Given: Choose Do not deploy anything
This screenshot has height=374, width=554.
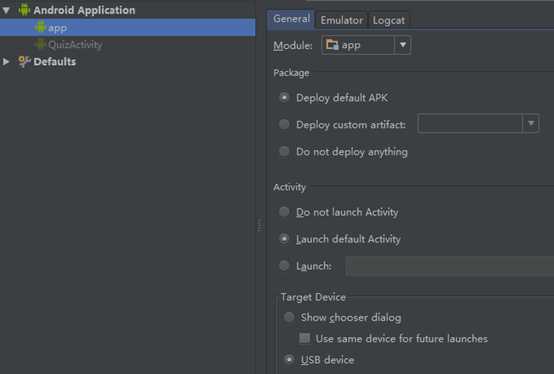Looking at the screenshot, I should 284,151.
